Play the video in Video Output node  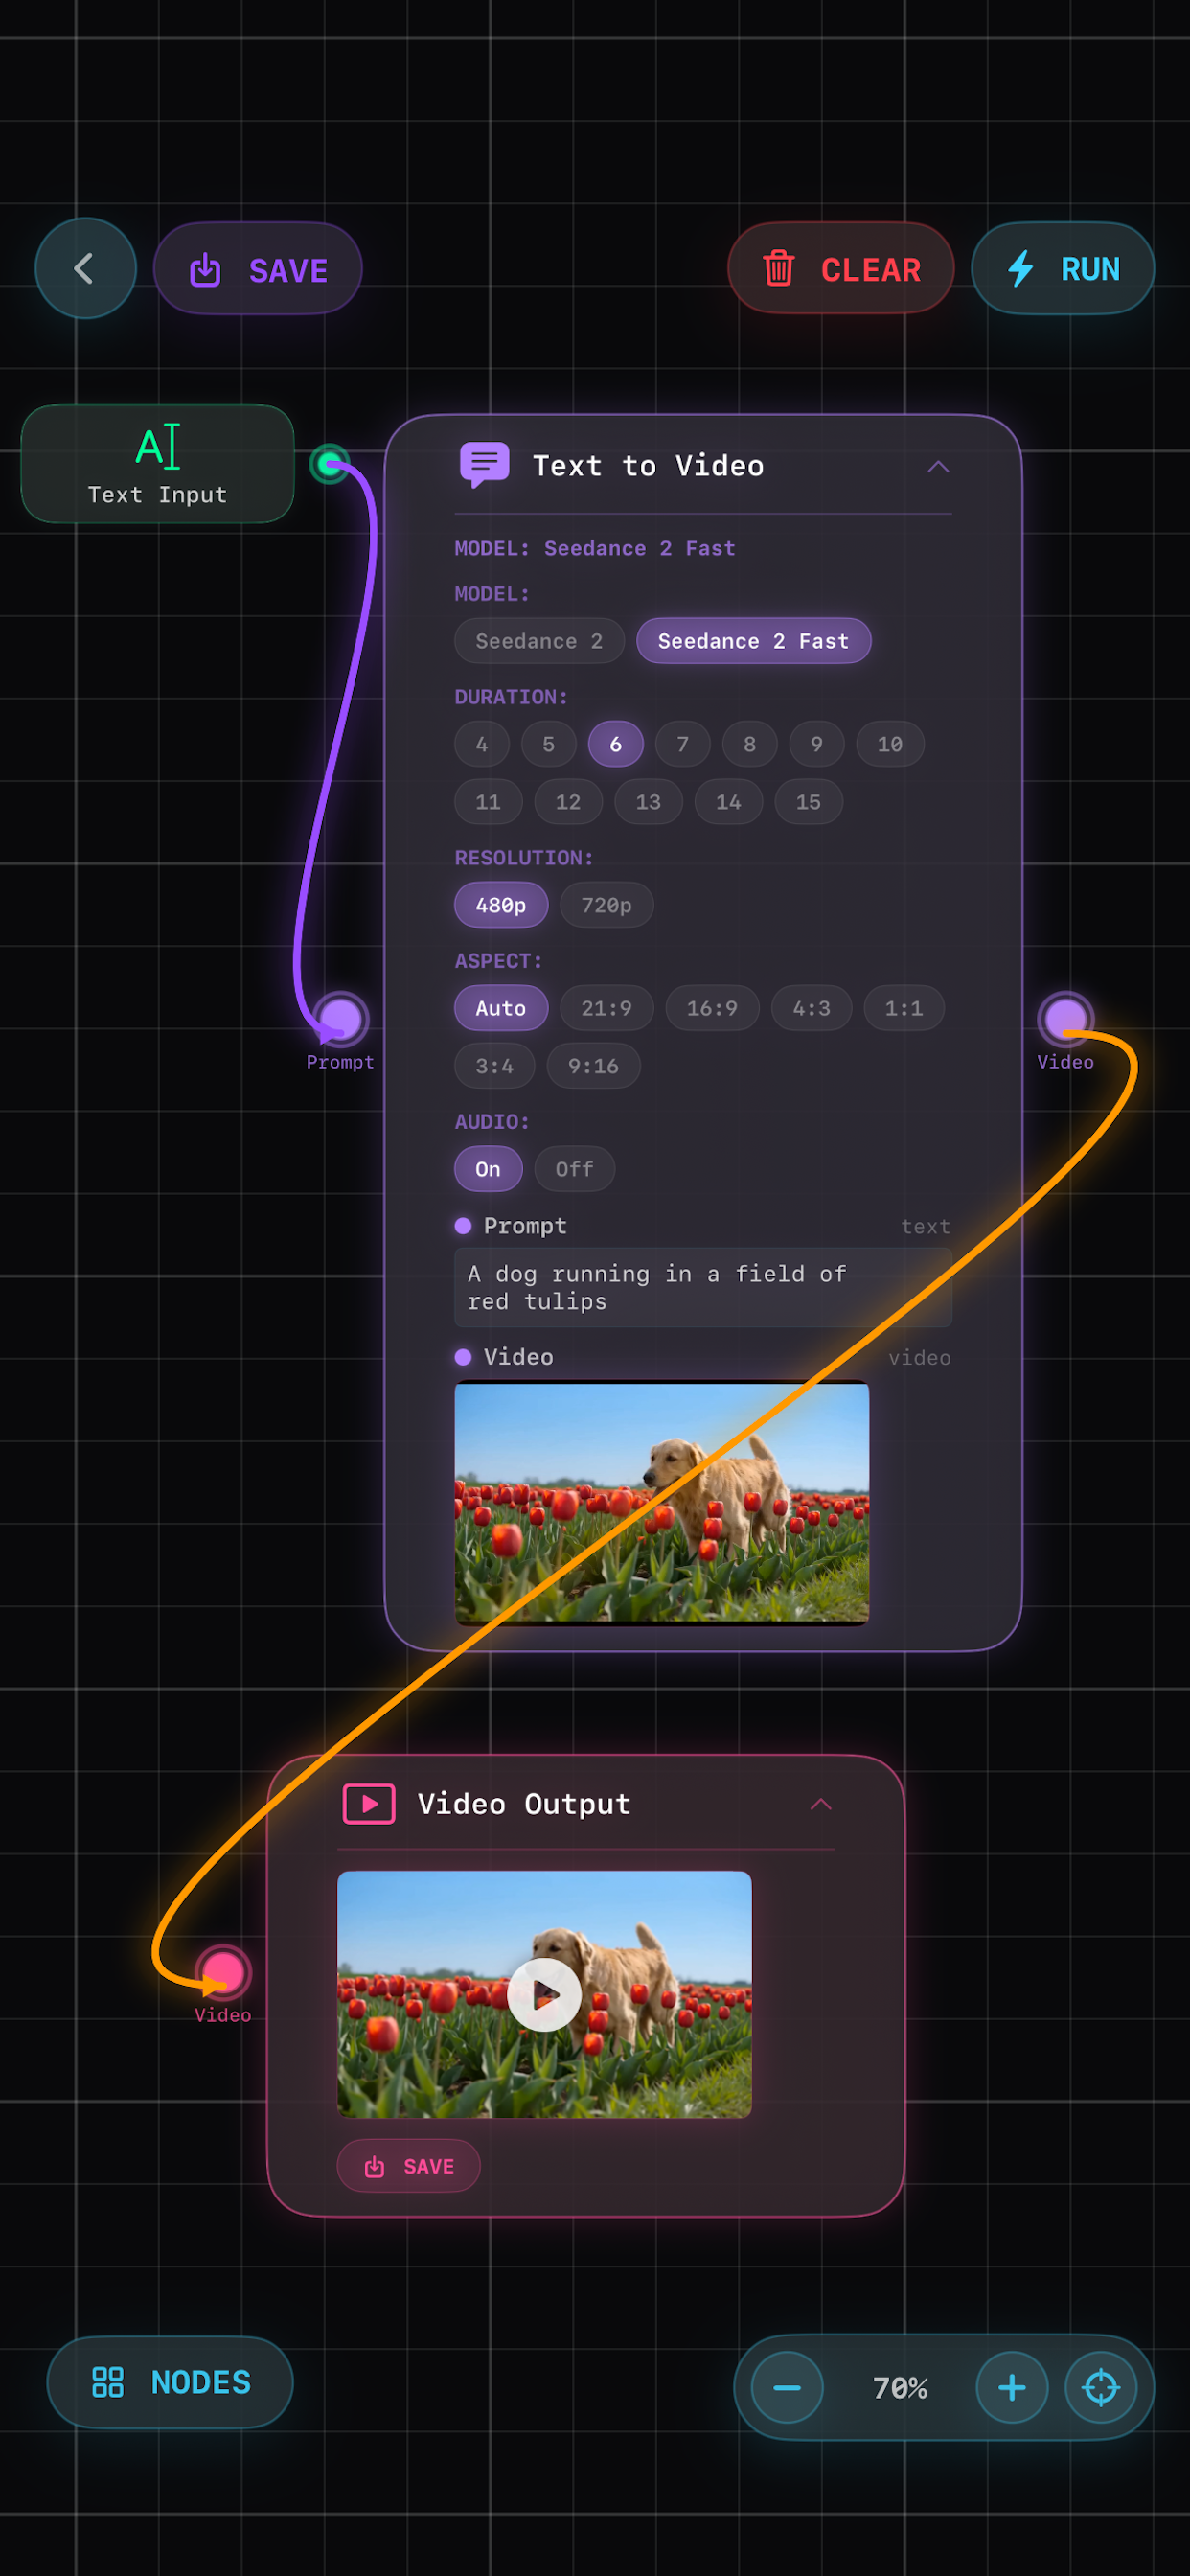(x=544, y=1995)
